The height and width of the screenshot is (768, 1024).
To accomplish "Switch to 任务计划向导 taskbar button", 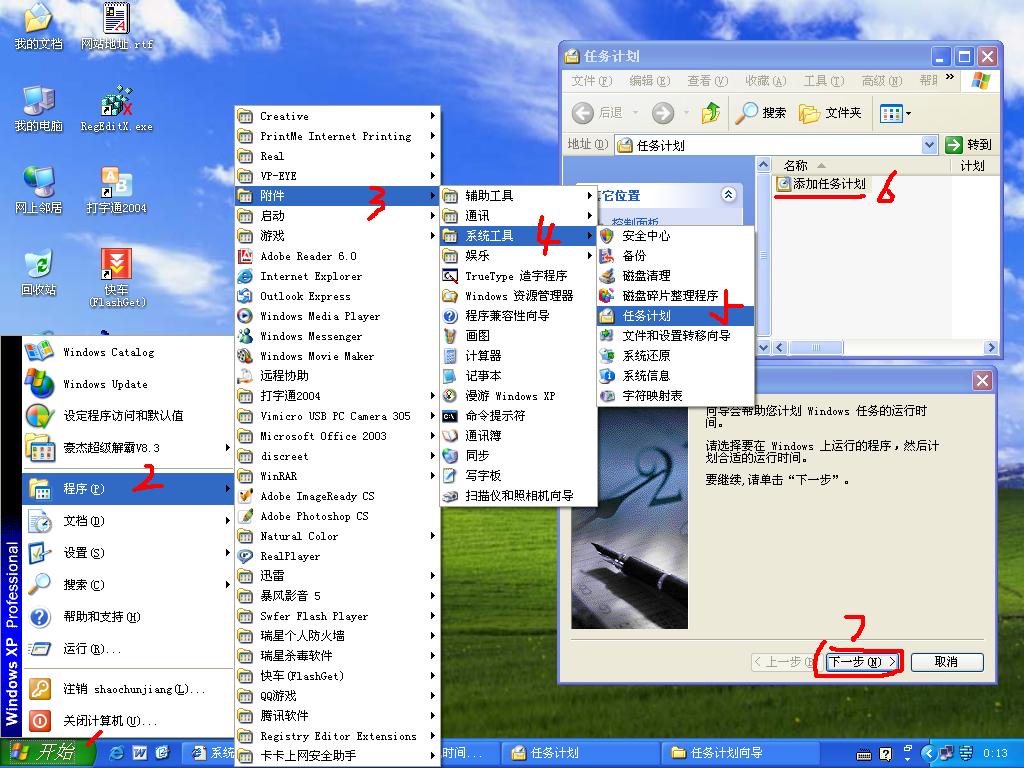I will pyautogui.click(x=741, y=753).
